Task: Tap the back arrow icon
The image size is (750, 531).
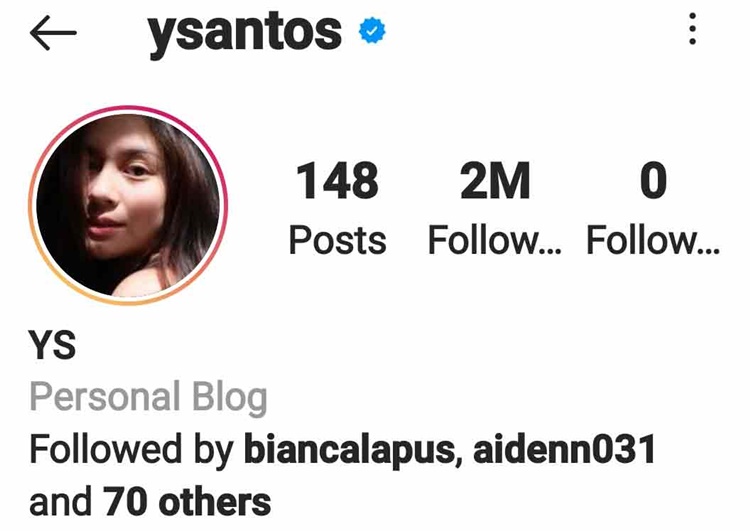Action: 53,33
